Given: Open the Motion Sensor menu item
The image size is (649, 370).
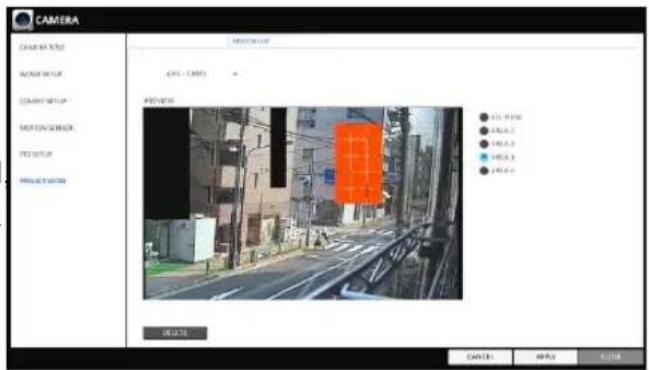Looking at the screenshot, I should pyautogui.click(x=46, y=127).
